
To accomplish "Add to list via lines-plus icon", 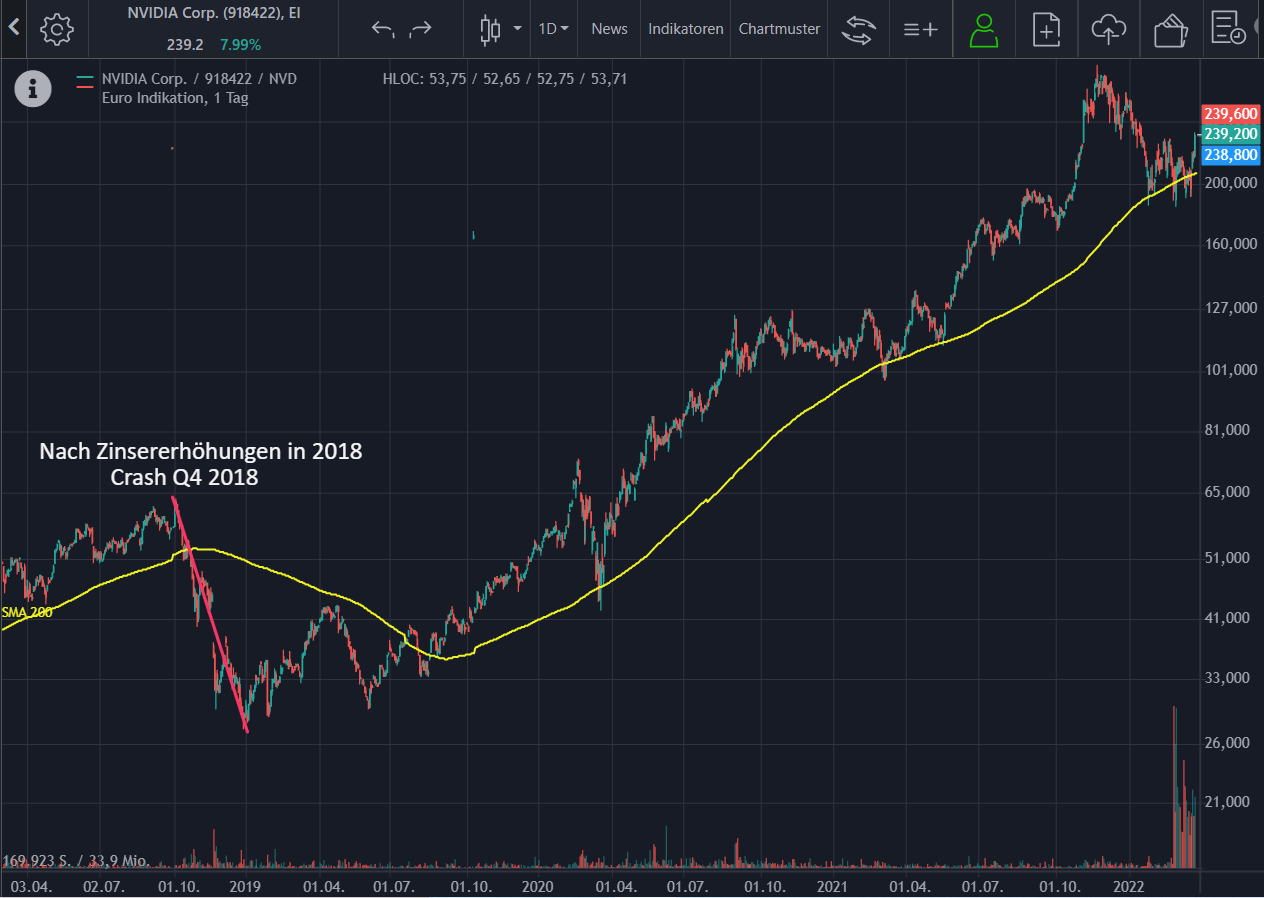I will coord(920,29).
